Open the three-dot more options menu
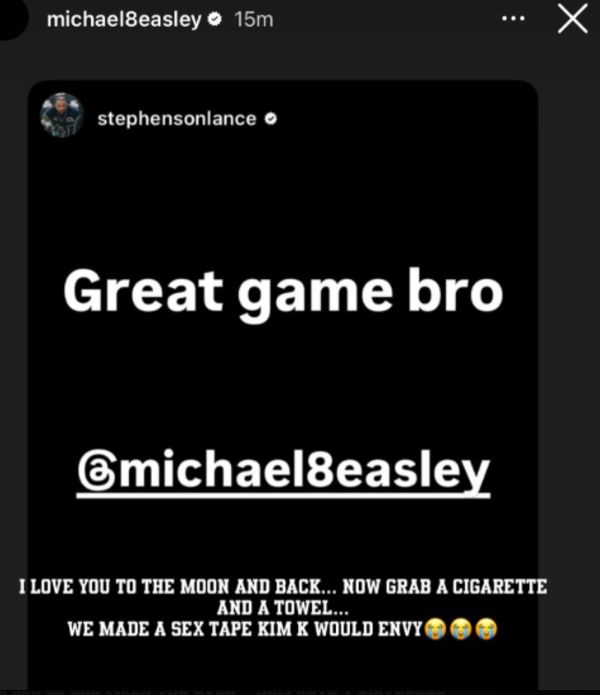Image resolution: width=600 pixels, height=695 pixels. (513, 19)
